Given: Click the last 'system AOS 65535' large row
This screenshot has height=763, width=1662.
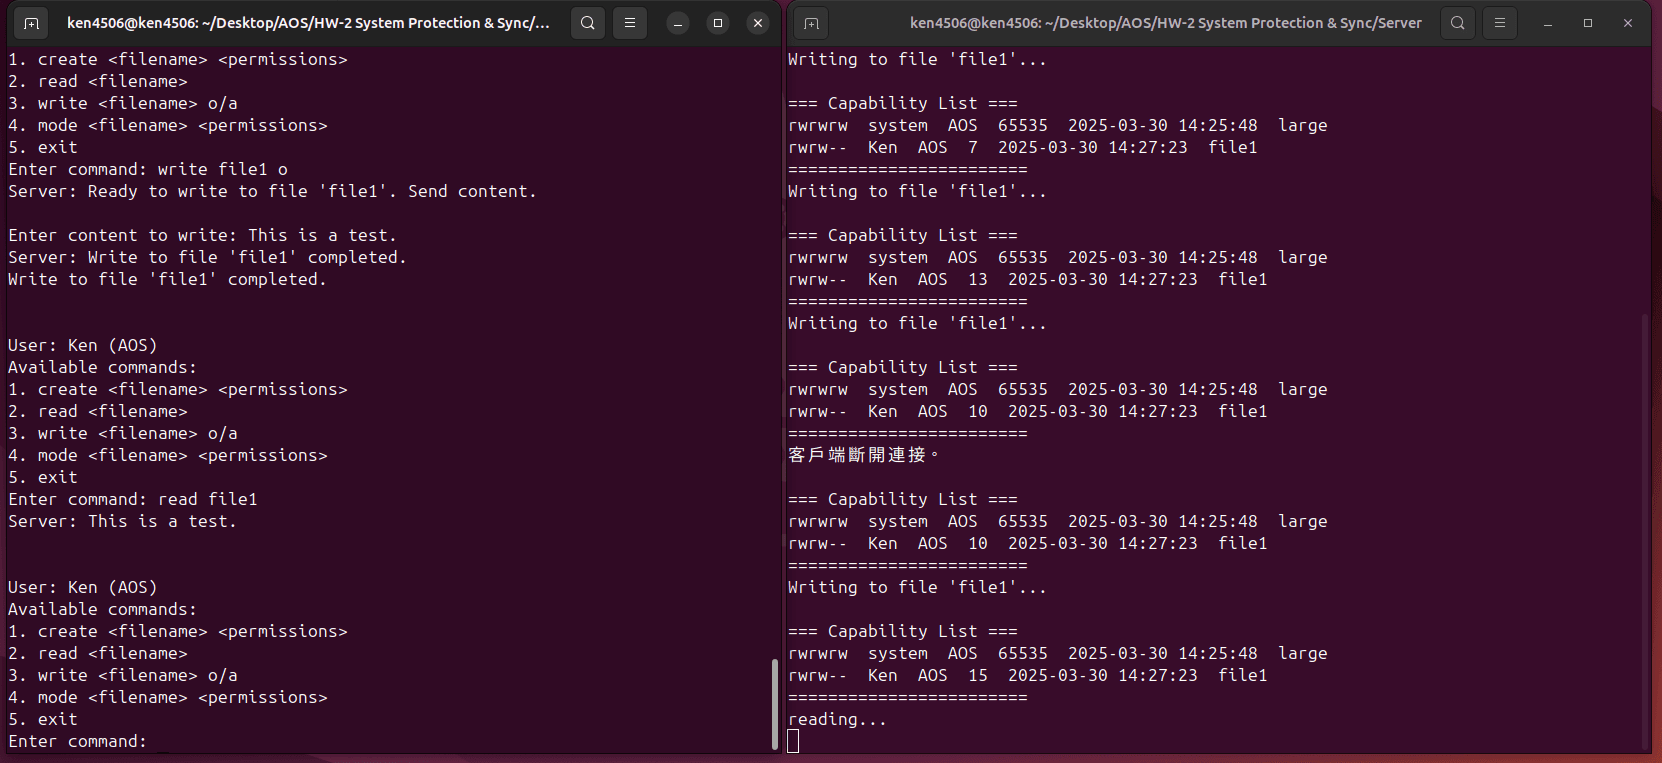Looking at the screenshot, I should [1057, 654].
